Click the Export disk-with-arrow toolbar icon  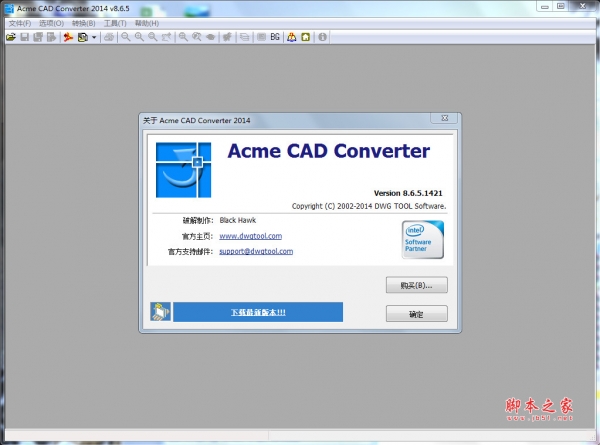coord(51,37)
